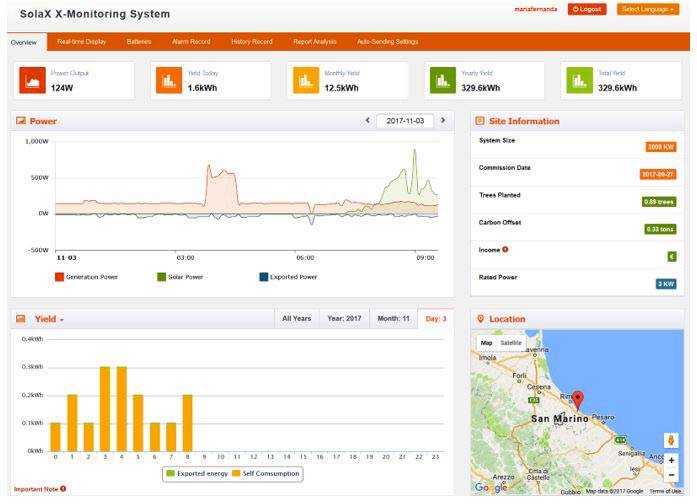Zoom in on the map
This screenshot has width=697, height=504.
(671, 460)
